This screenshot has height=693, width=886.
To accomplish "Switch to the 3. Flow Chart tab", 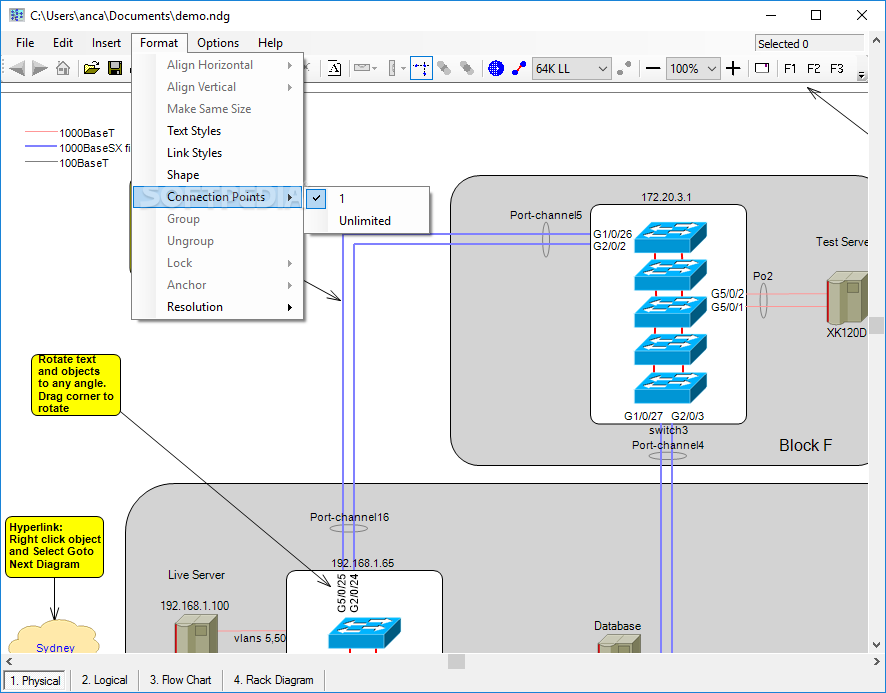I will tap(180, 680).
